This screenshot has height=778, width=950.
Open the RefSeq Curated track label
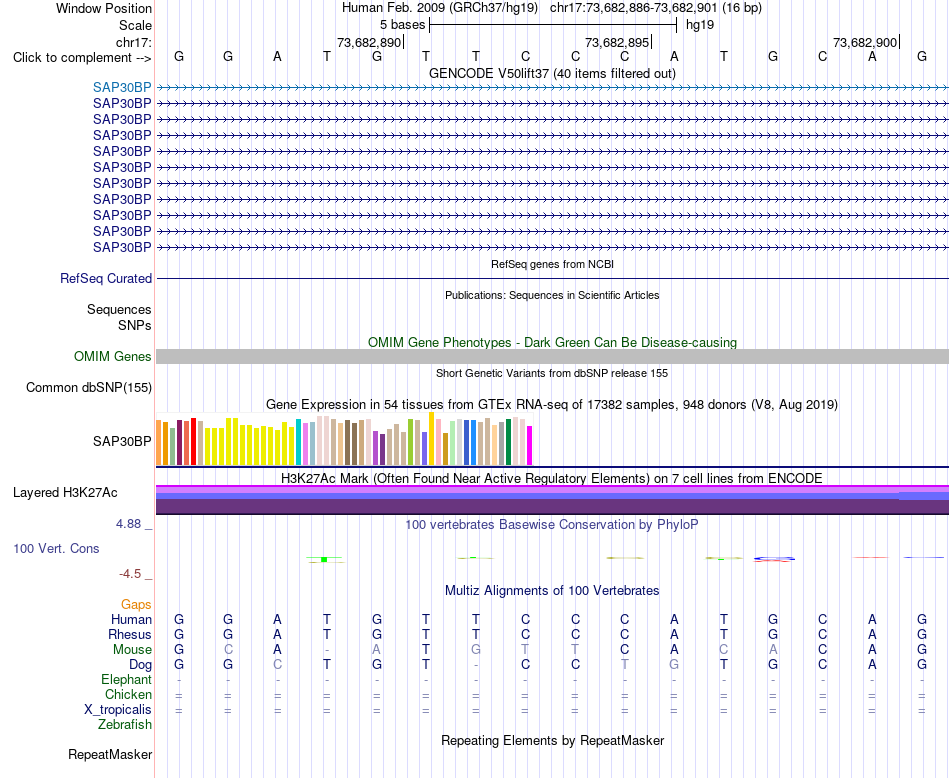(x=106, y=279)
